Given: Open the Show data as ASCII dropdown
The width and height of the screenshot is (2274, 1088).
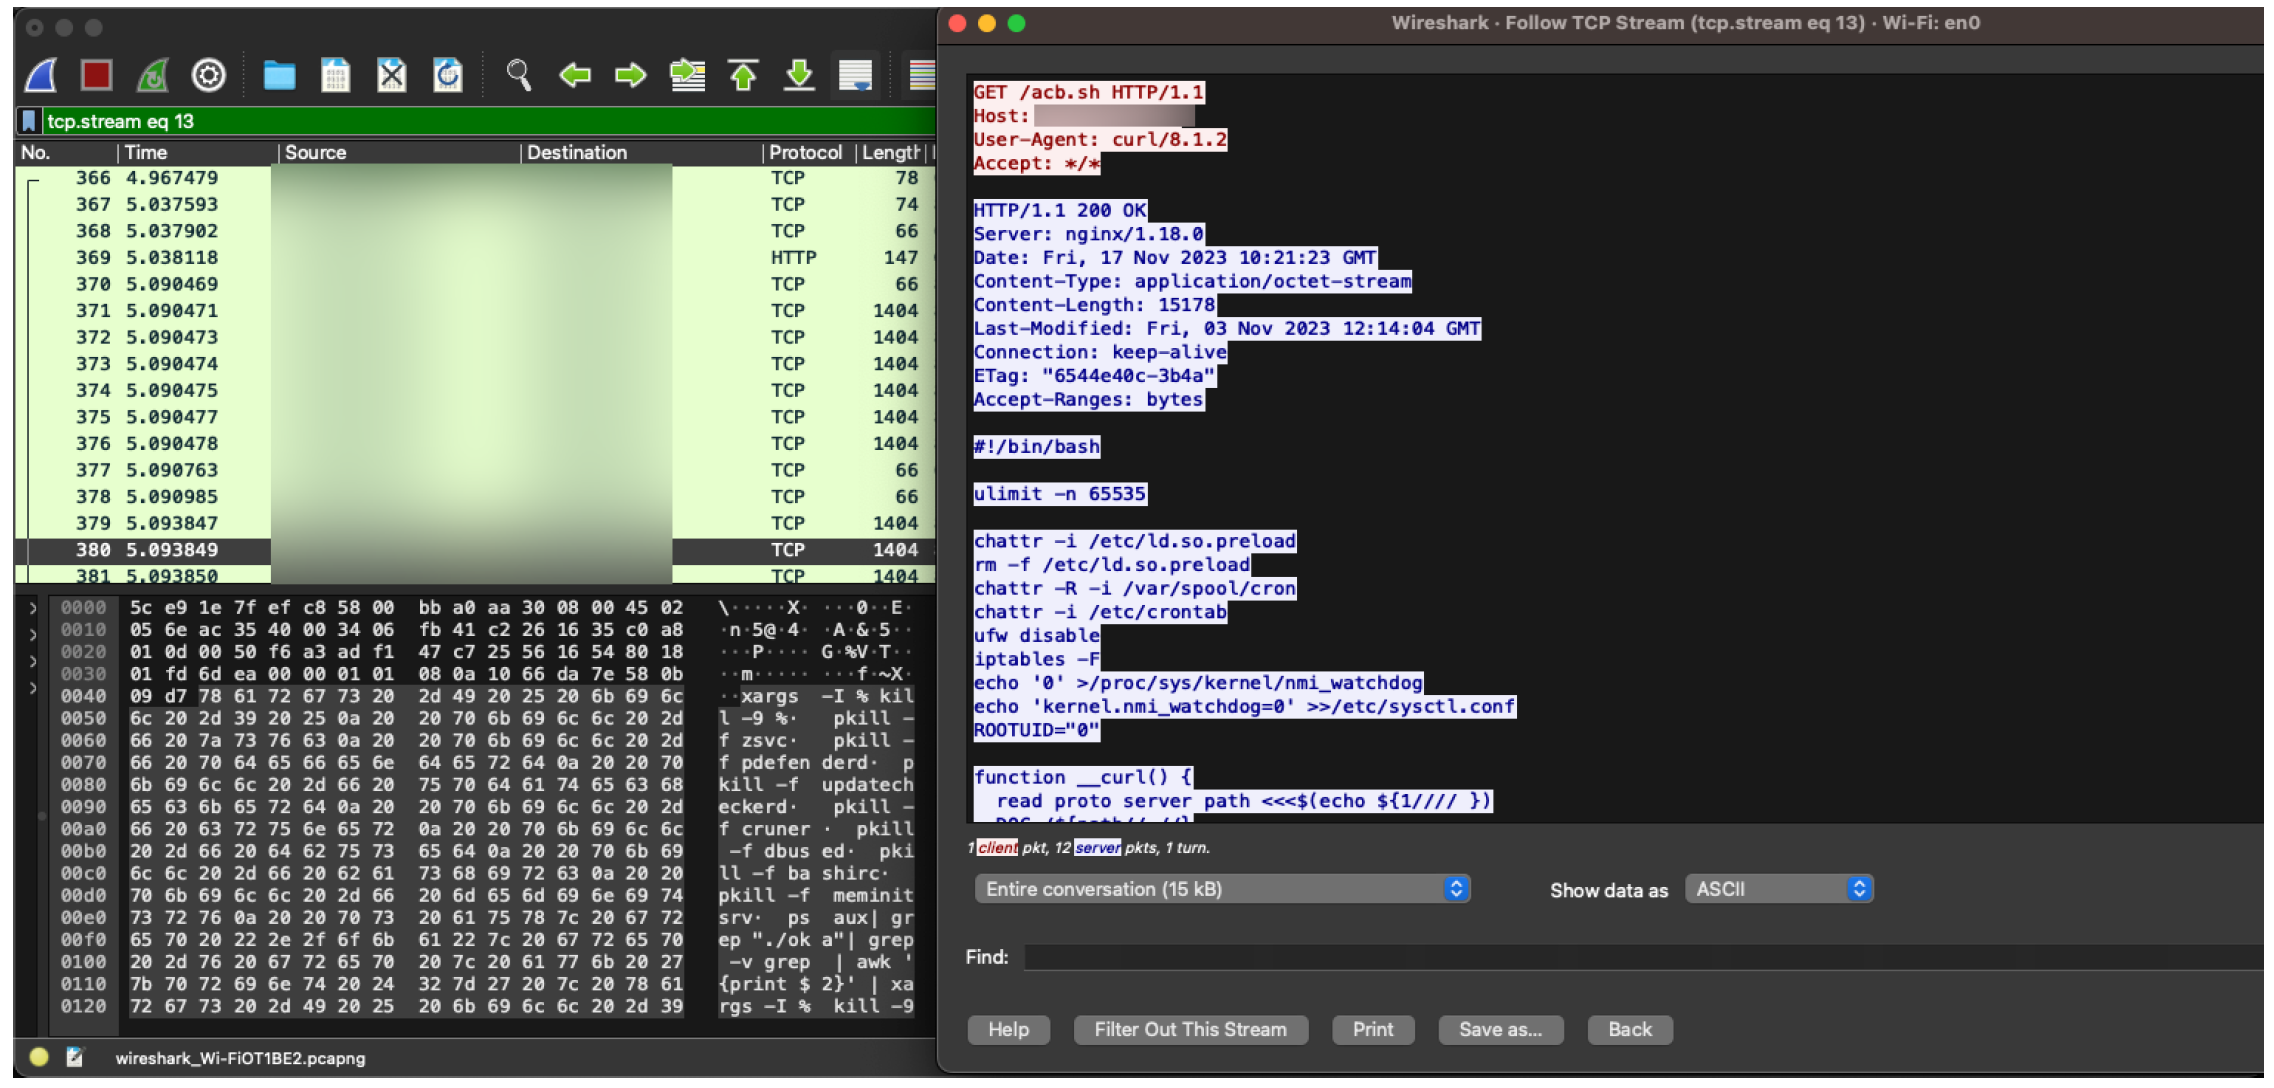Looking at the screenshot, I should click(1778, 889).
